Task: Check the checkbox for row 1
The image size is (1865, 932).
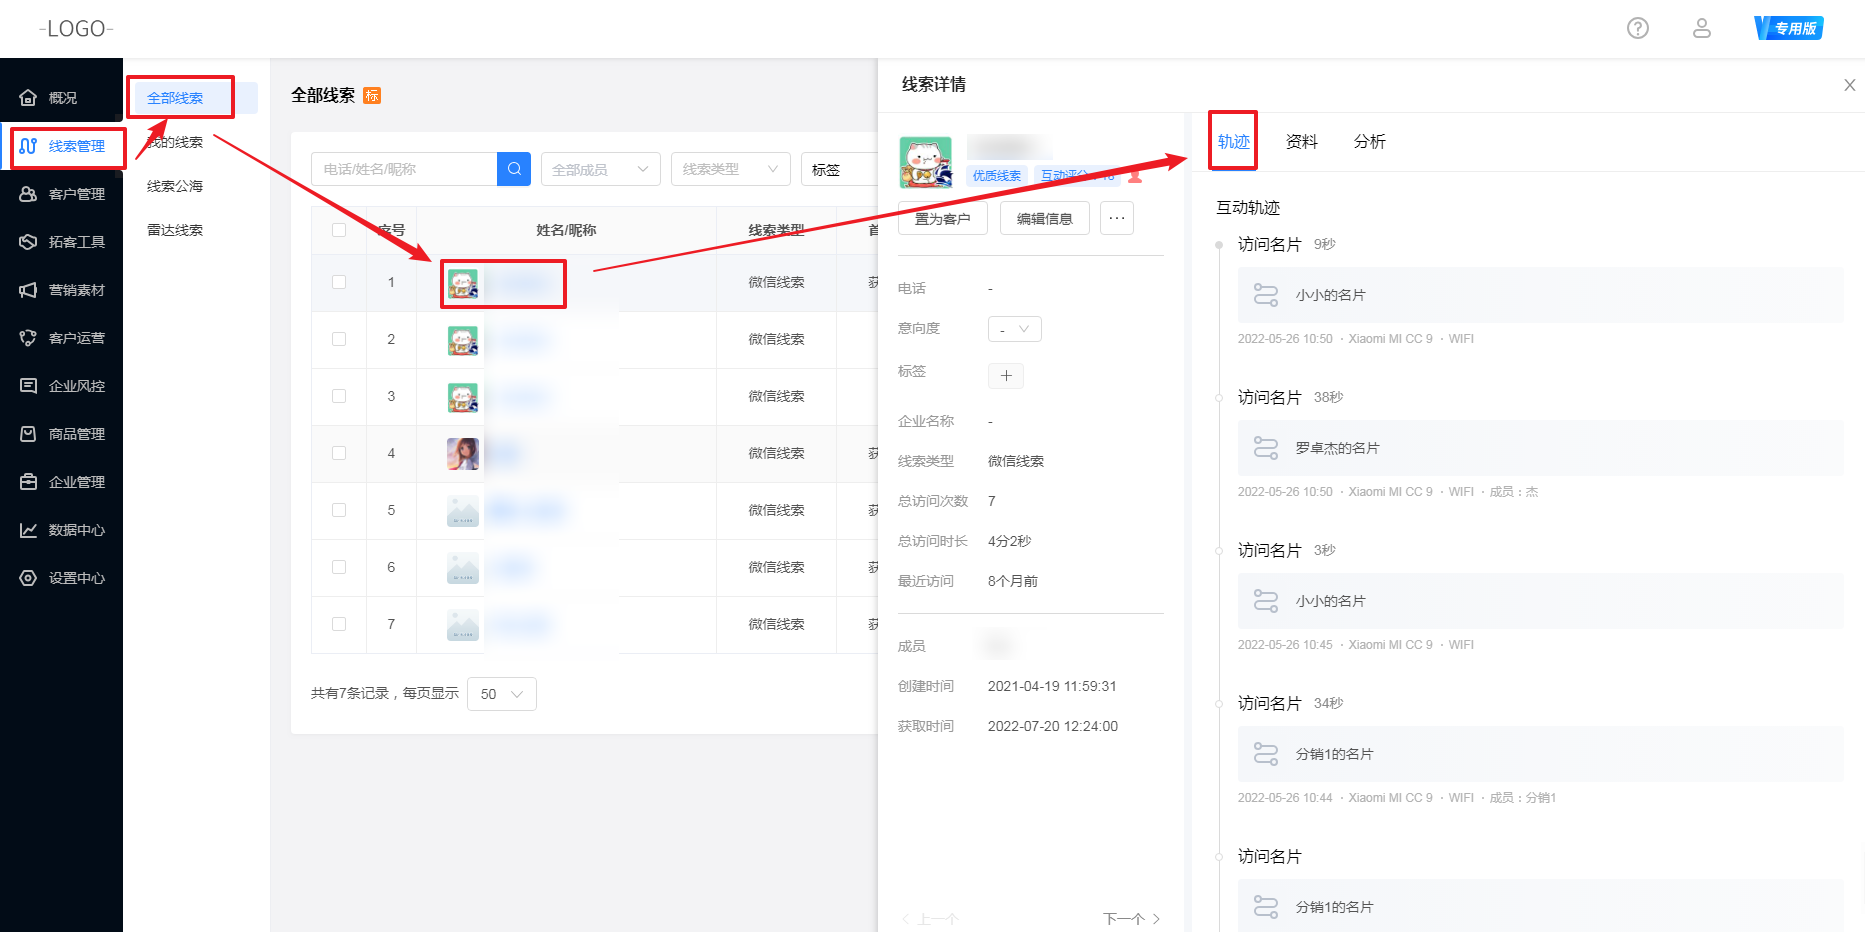Action: tap(339, 282)
